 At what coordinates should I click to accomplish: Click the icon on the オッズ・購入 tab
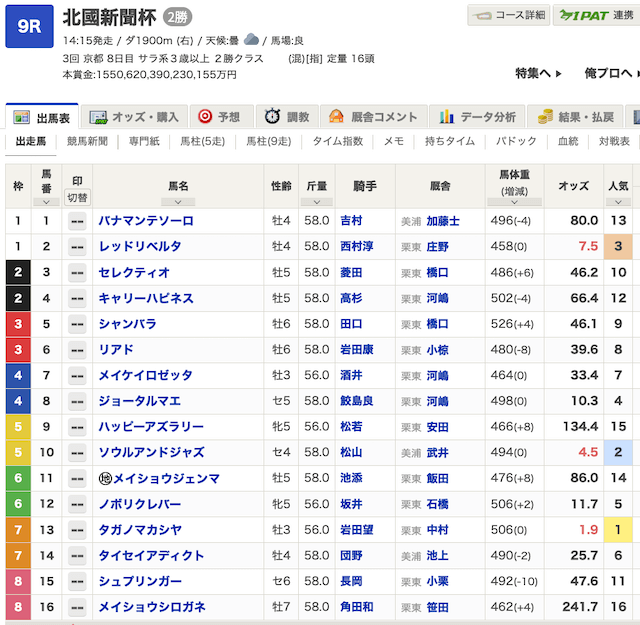97,117
